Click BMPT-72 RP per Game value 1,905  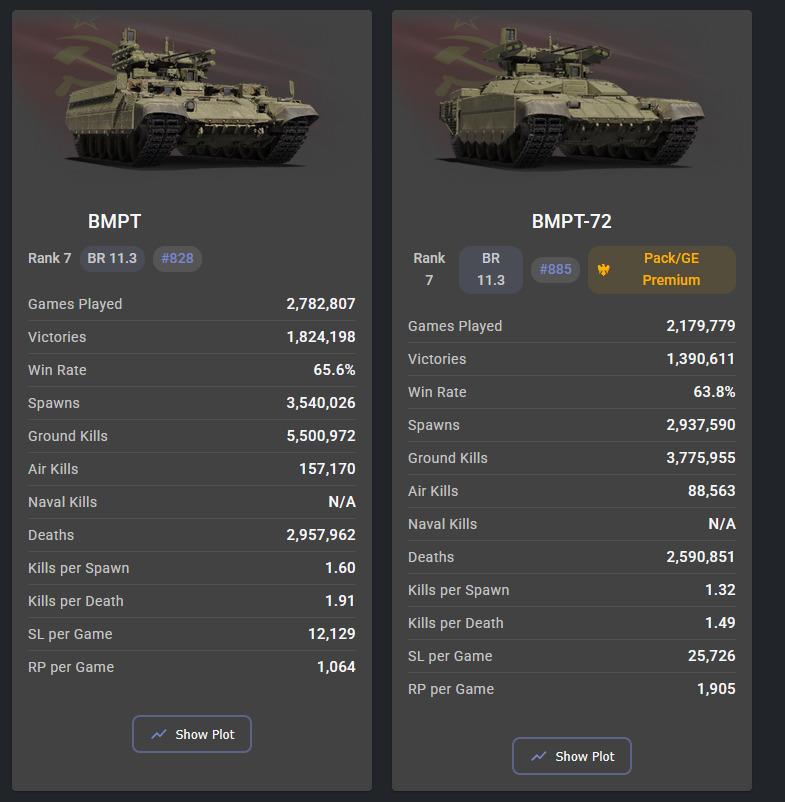click(716, 689)
